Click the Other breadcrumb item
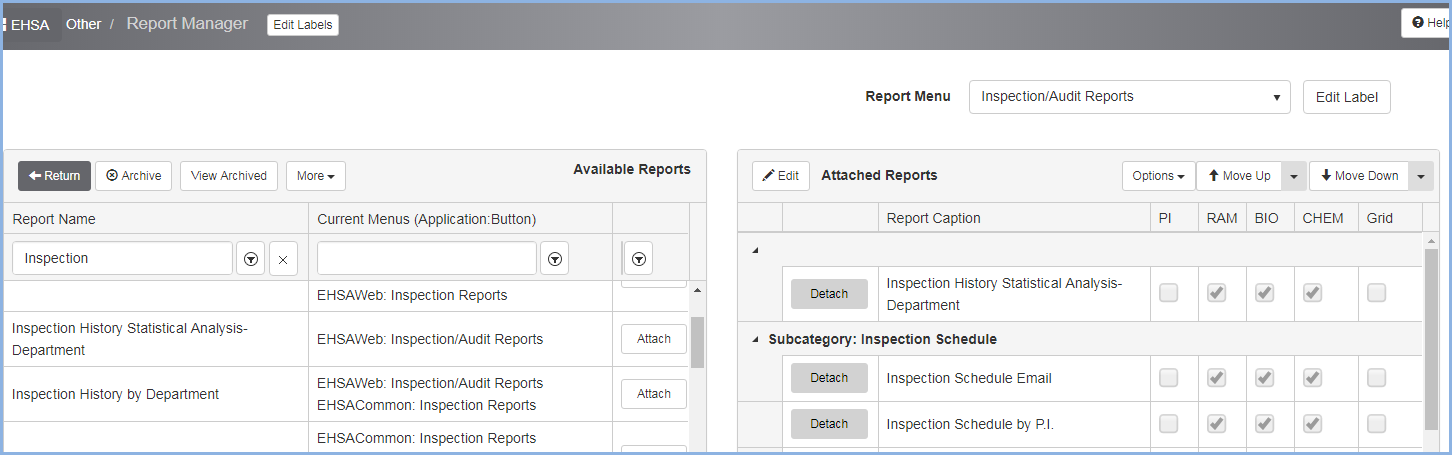Viewport: 1452px width, 455px height. [83, 24]
